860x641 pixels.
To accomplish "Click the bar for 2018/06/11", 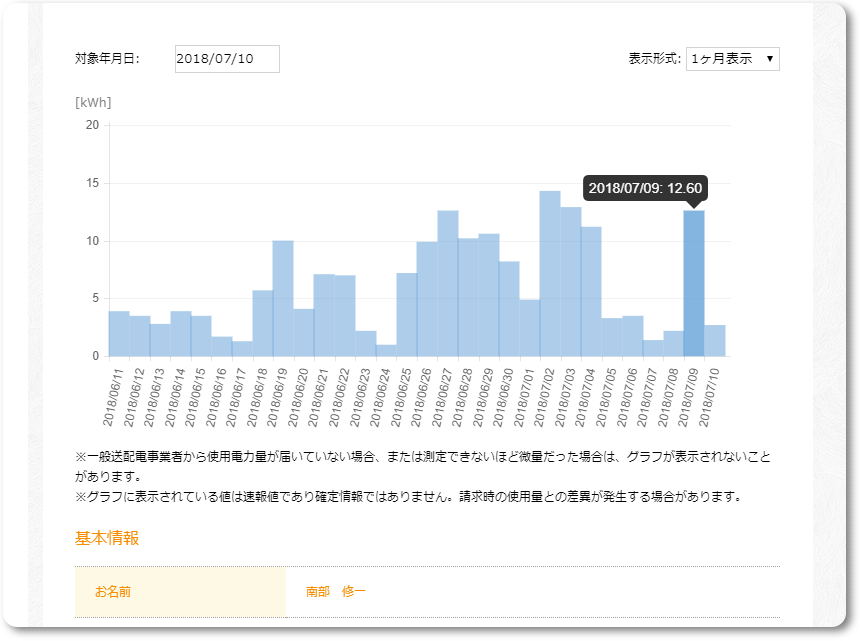I will [119, 334].
